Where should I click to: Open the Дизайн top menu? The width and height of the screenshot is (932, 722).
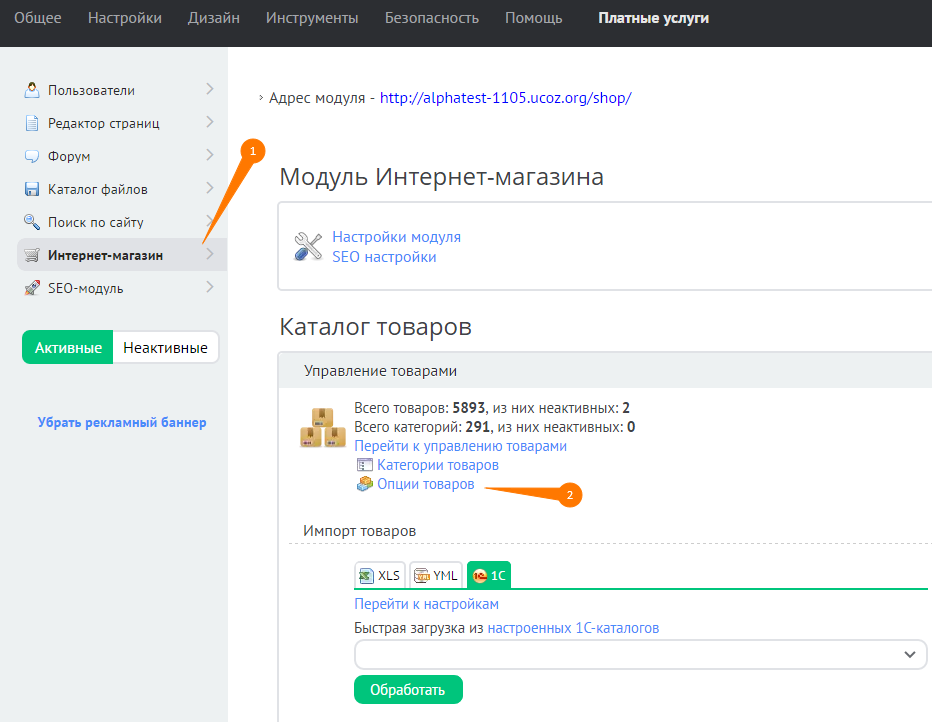pyautogui.click(x=213, y=18)
